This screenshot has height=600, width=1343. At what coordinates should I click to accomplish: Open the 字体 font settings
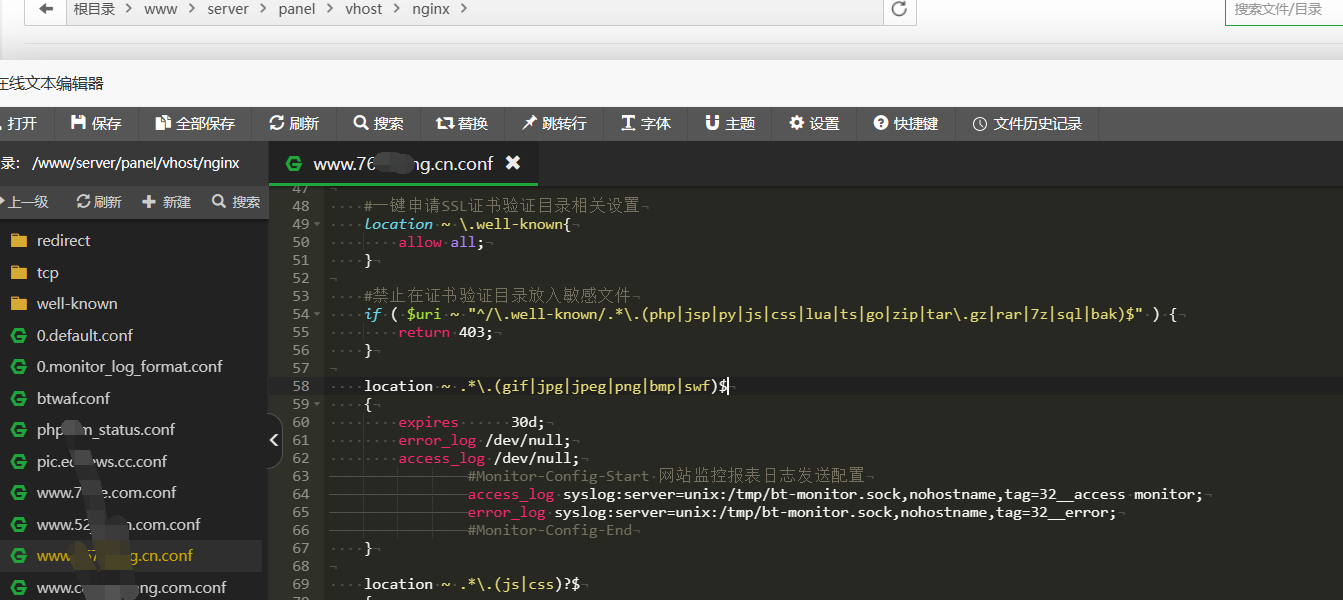pyautogui.click(x=646, y=123)
